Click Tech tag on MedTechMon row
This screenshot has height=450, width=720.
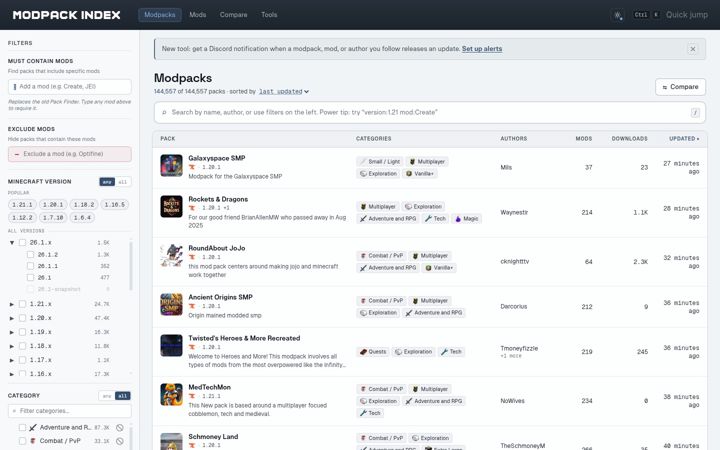click(371, 413)
